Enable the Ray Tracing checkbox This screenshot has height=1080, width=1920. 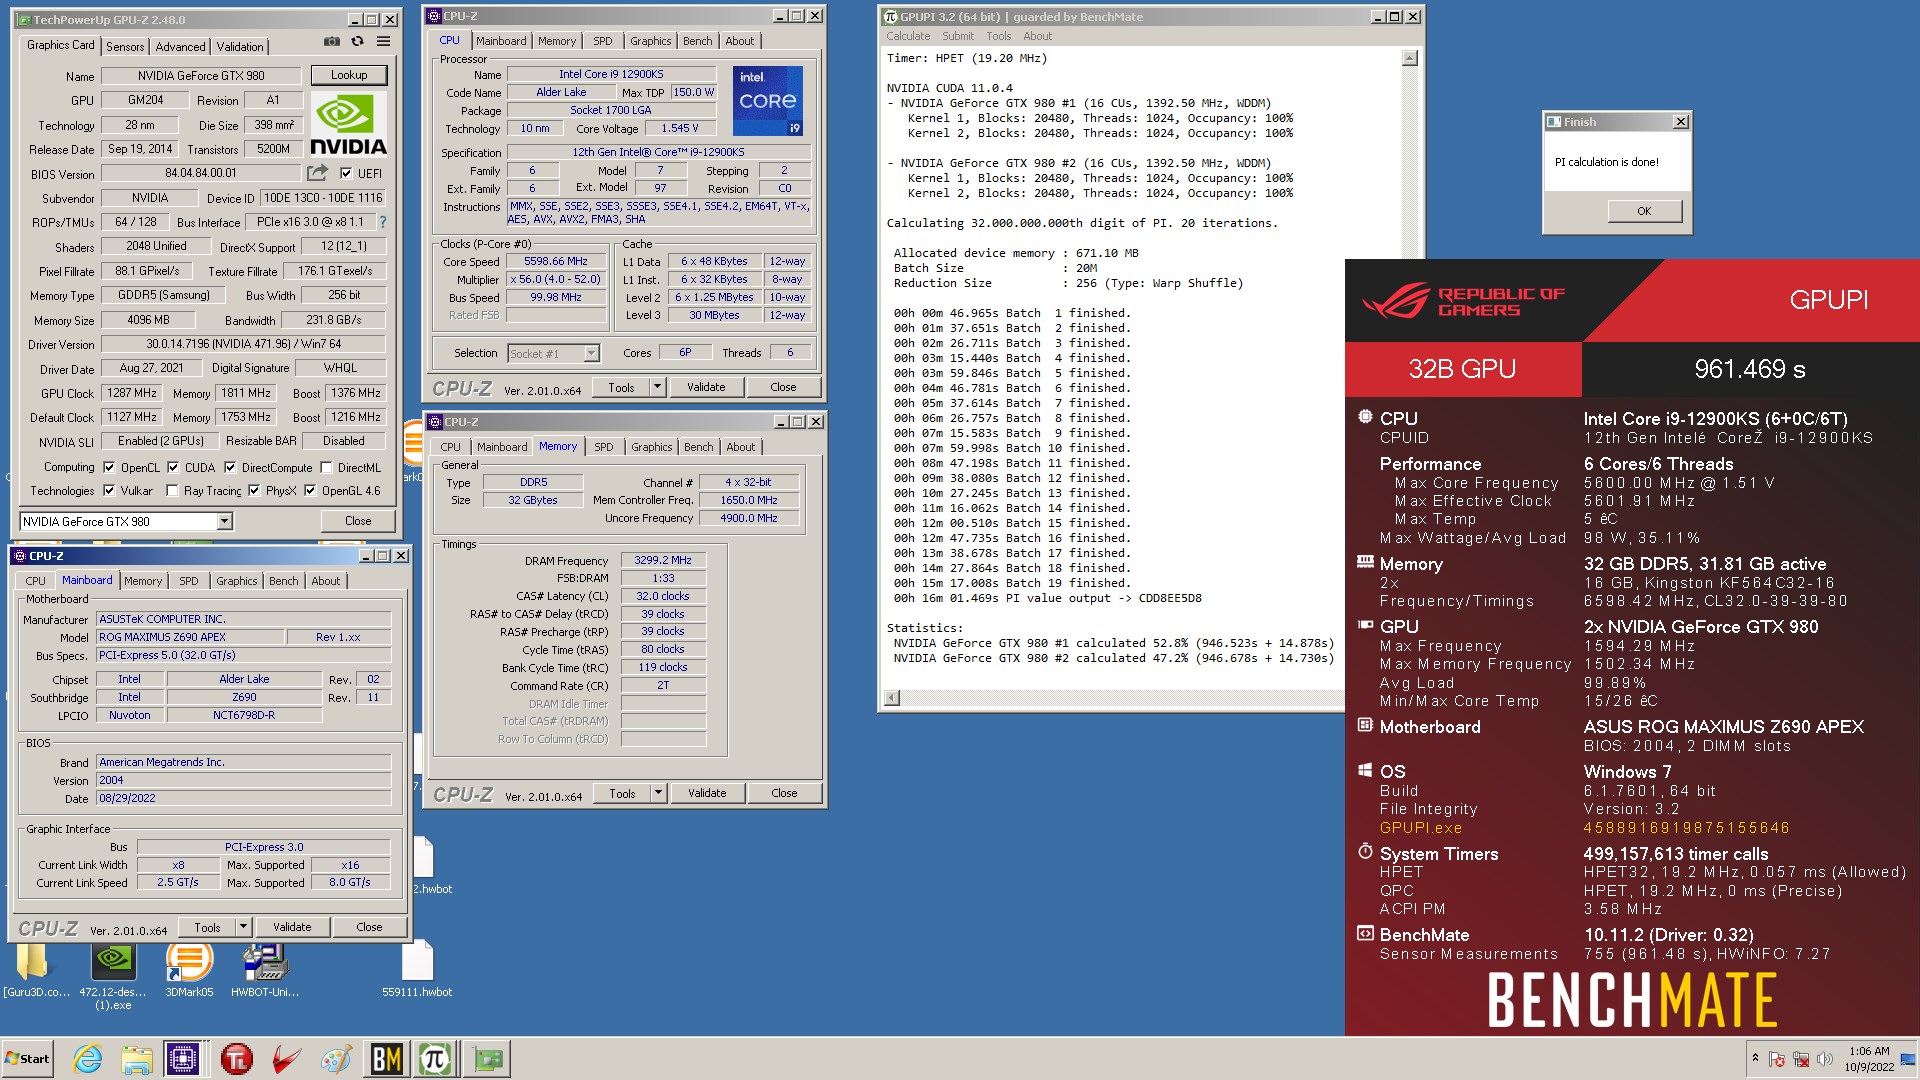(172, 490)
